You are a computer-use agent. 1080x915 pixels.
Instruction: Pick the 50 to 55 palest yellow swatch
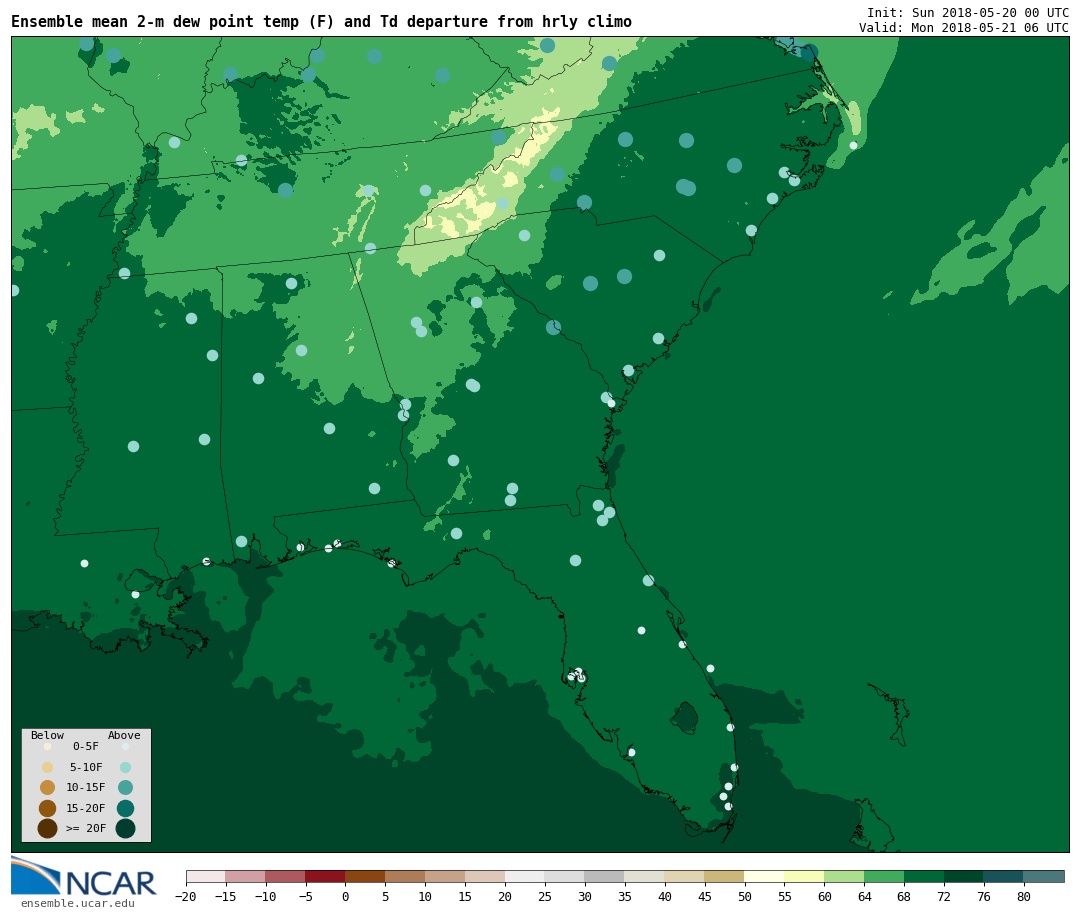click(765, 876)
